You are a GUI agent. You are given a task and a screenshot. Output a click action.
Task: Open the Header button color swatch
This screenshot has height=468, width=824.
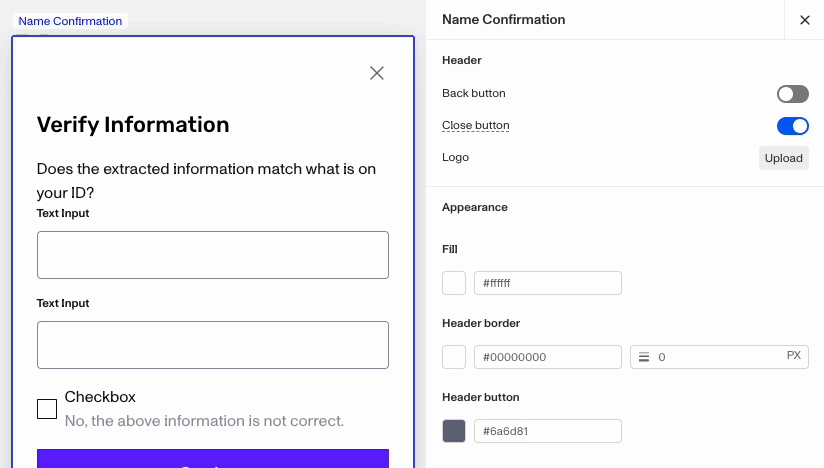(x=454, y=431)
